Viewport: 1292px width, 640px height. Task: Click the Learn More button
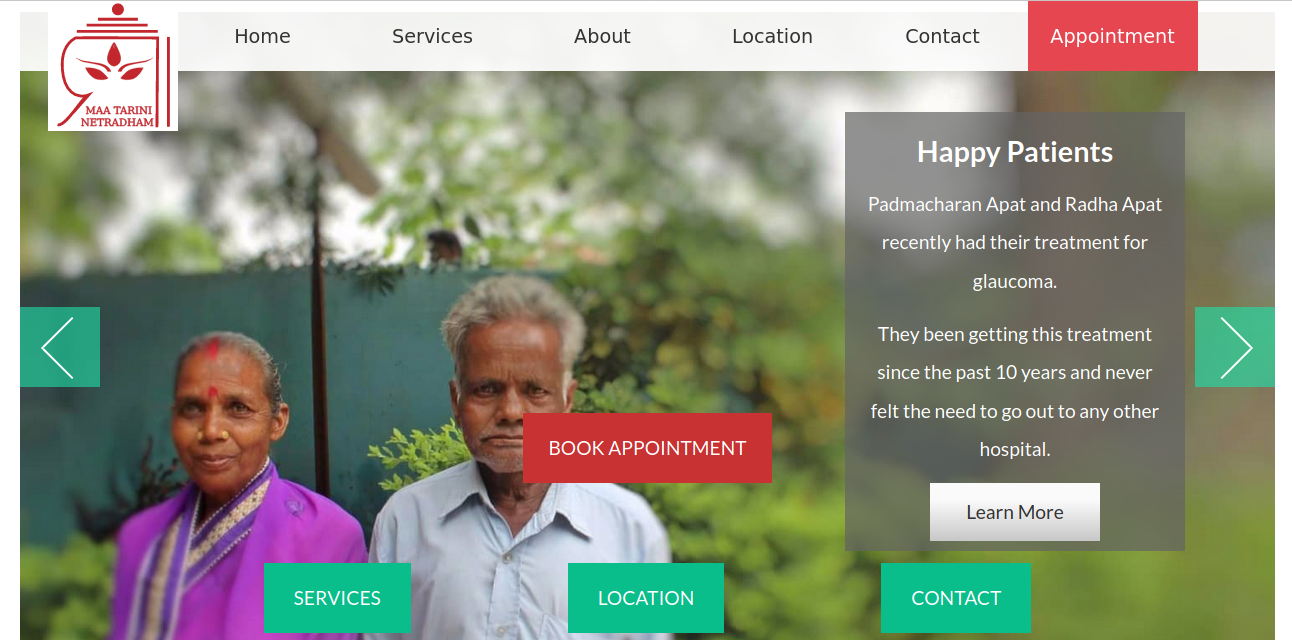click(x=1015, y=512)
